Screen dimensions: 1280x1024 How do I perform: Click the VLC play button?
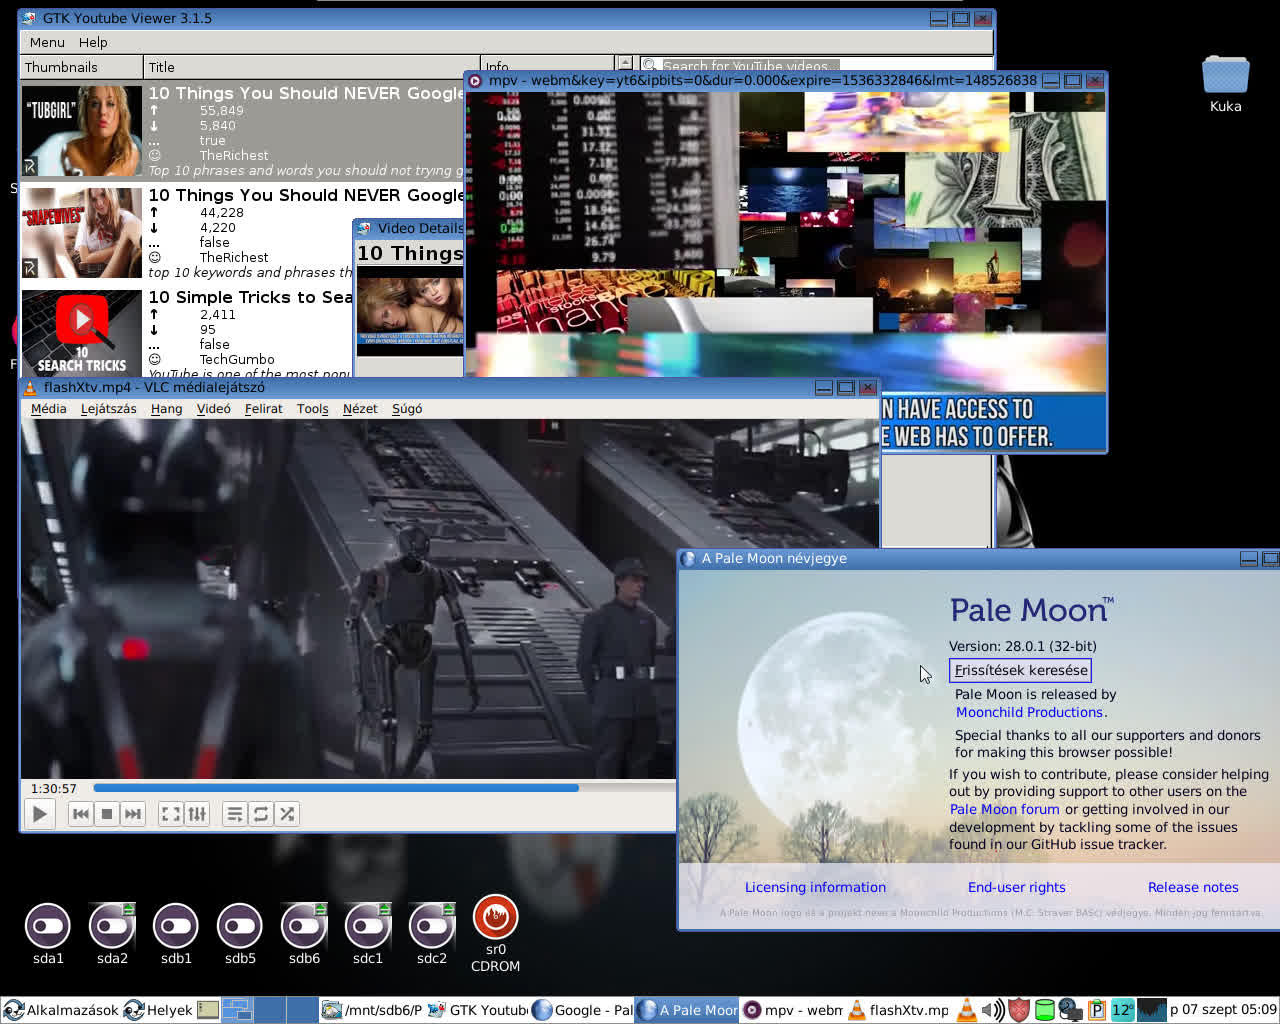pyautogui.click(x=39, y=814)
